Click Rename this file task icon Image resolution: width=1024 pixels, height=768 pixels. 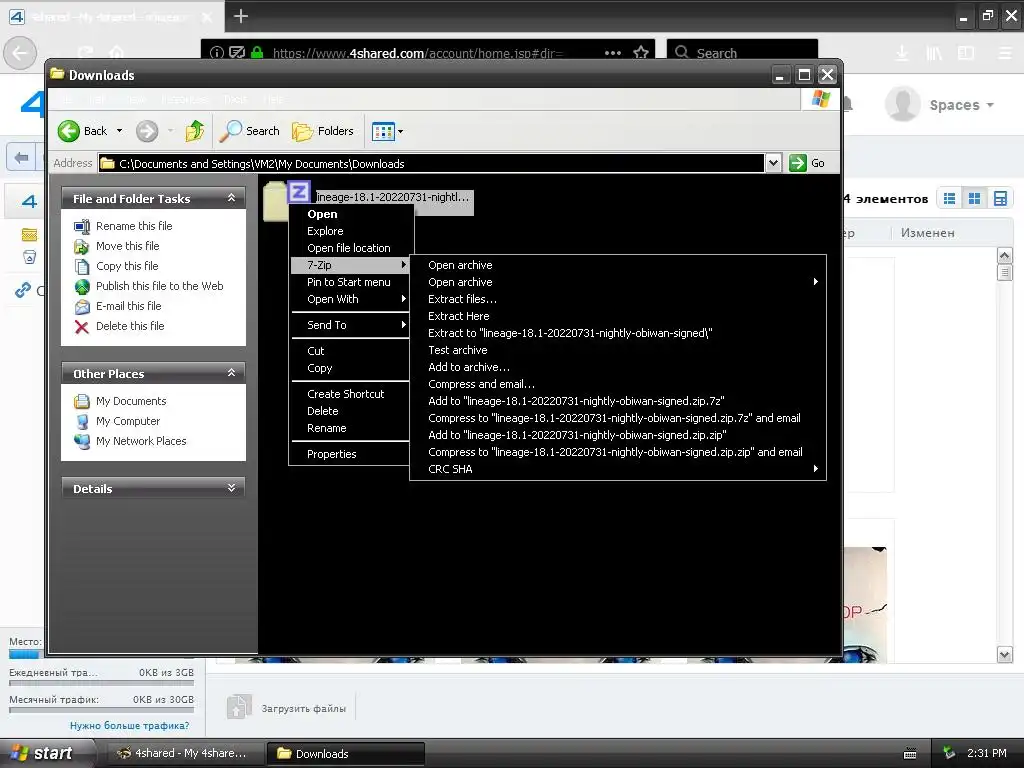pos(82,227)
